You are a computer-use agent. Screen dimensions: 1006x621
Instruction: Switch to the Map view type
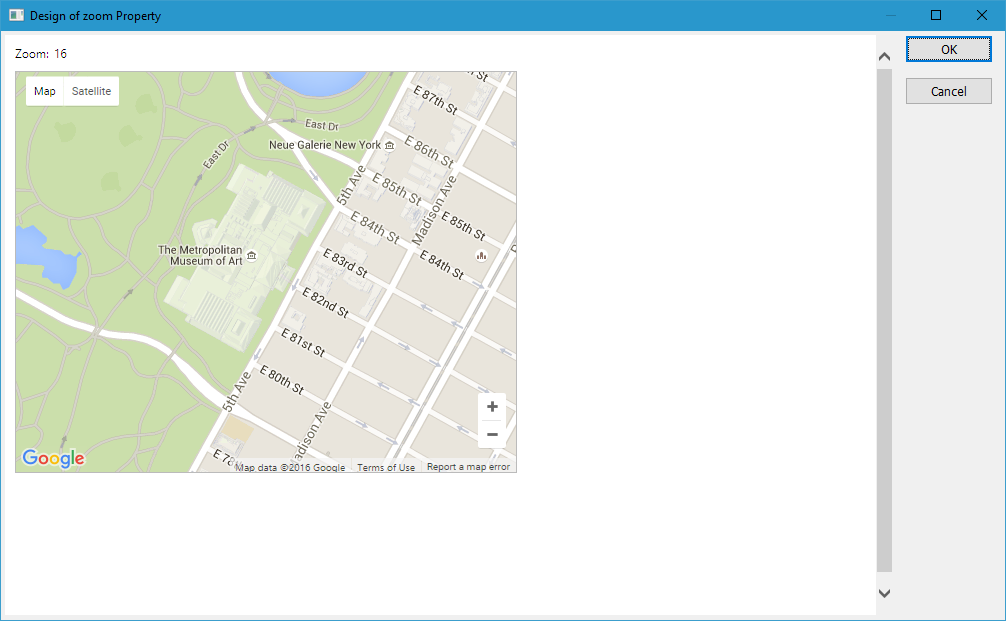pos(45,91)
